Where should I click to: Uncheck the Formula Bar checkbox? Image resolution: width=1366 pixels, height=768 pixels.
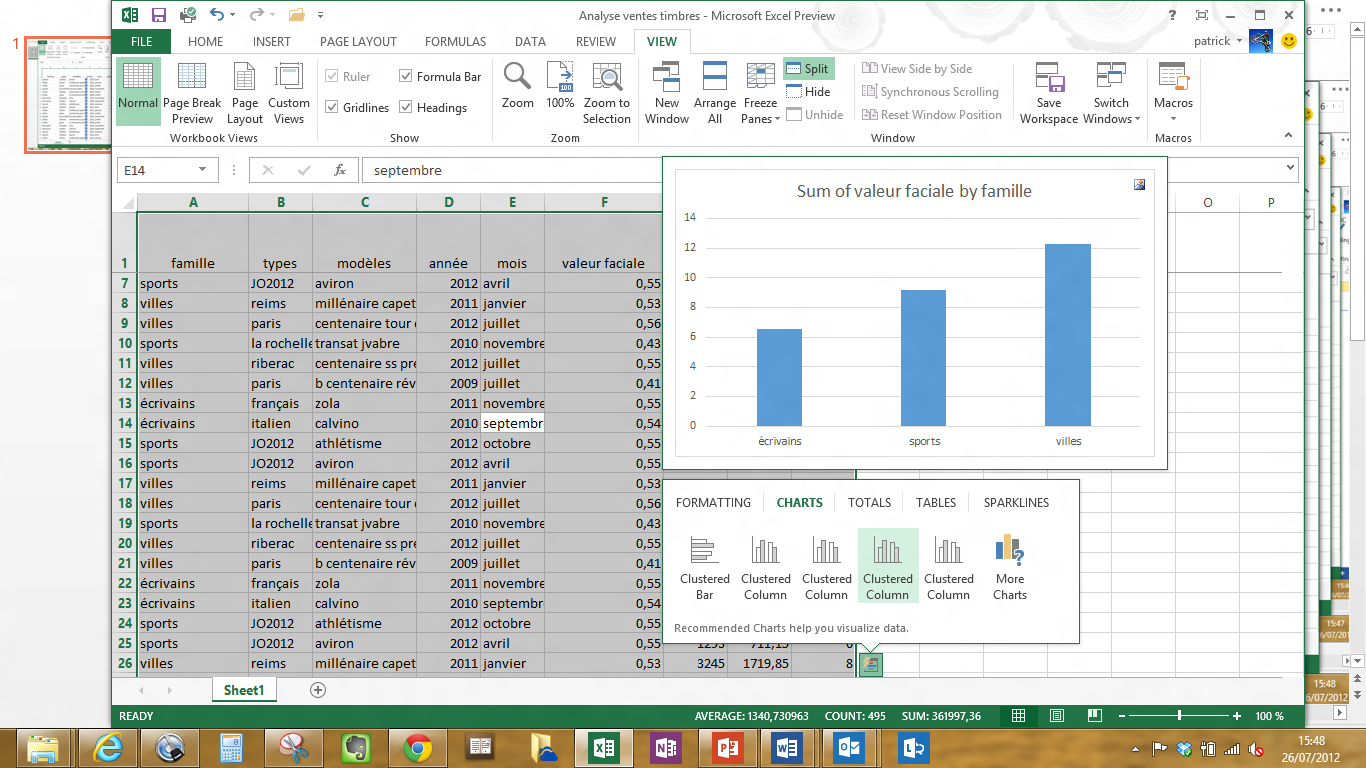[x=406, y=76]
